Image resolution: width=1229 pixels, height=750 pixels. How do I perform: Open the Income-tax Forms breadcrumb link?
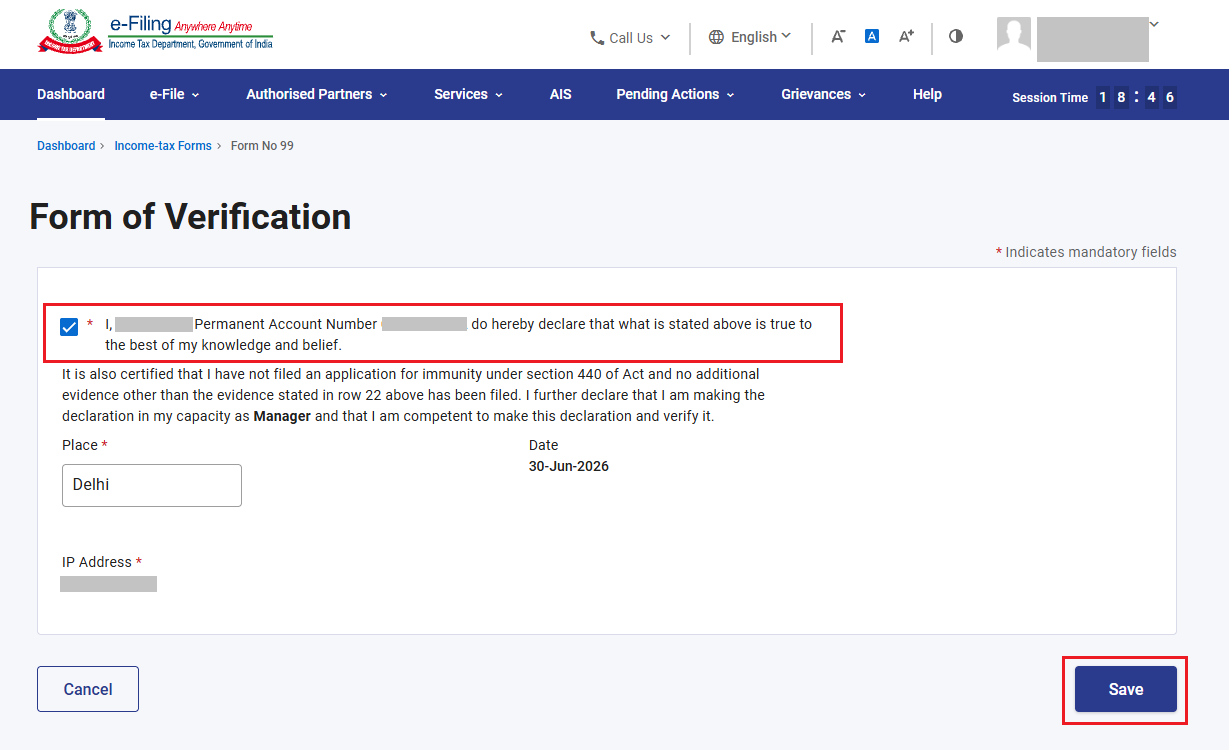tap(163, 146)
